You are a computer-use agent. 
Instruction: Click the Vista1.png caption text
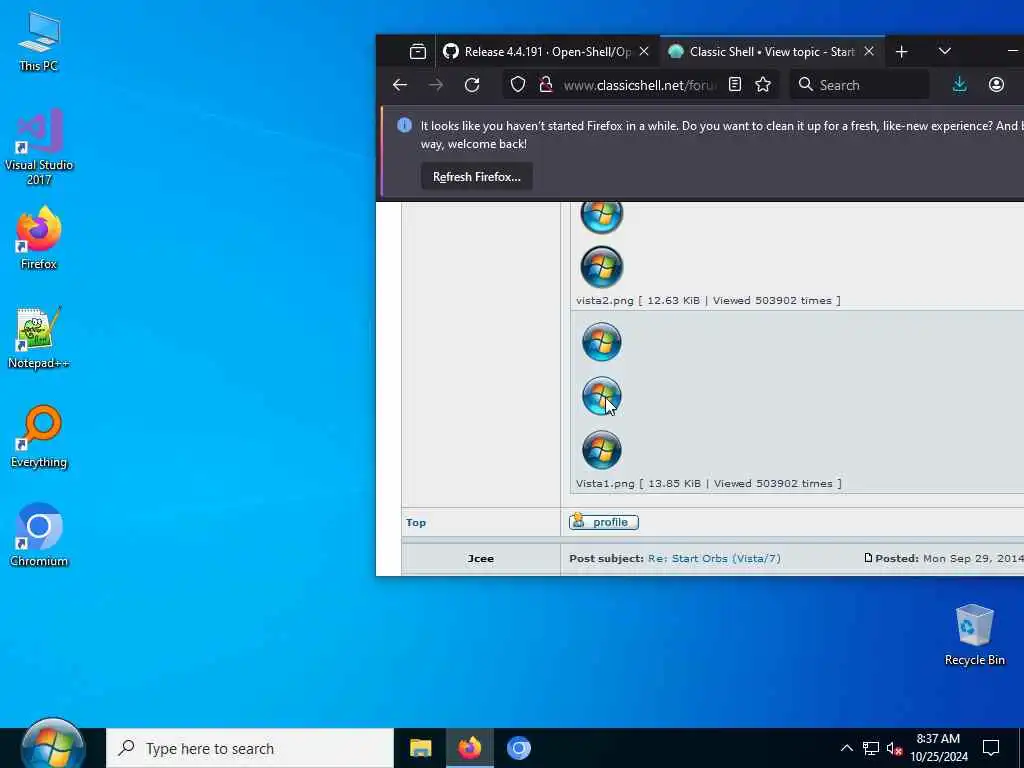click(709, 483)
